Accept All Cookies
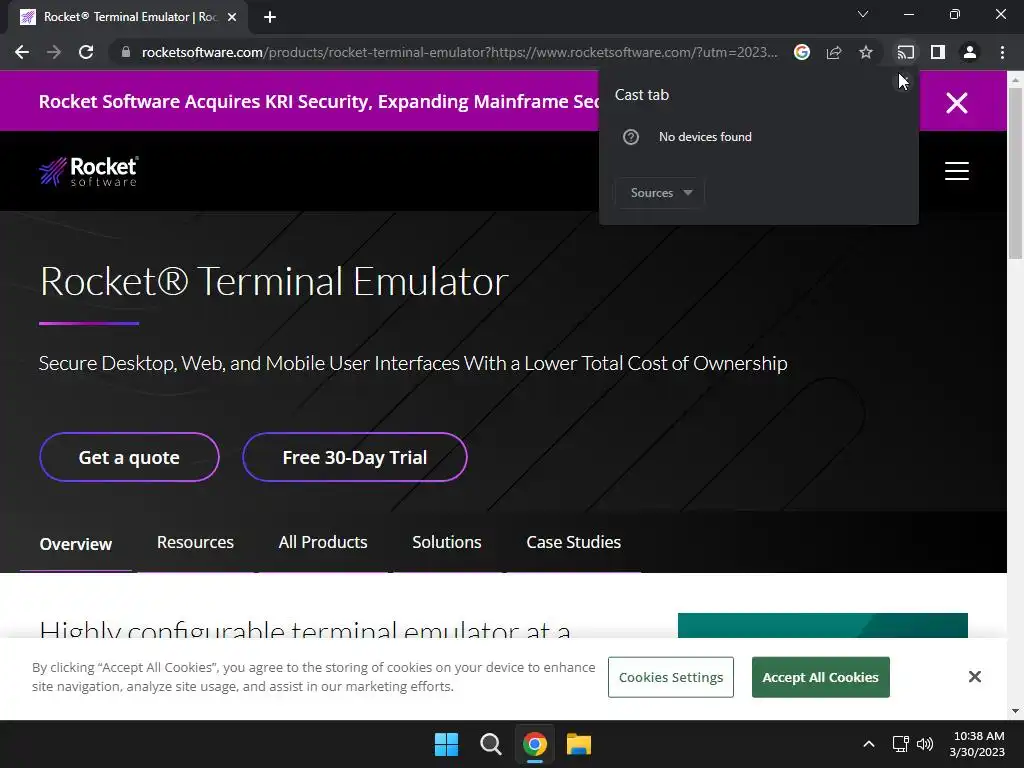This screenshot has height=768, width=1024. pyautogui.click(x=820, y=677)
